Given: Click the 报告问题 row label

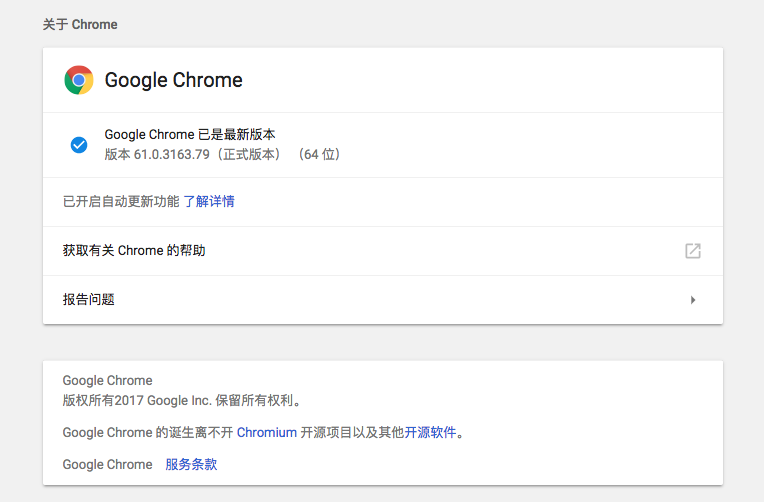Looking at the screenshot, I should pos(89,299).
